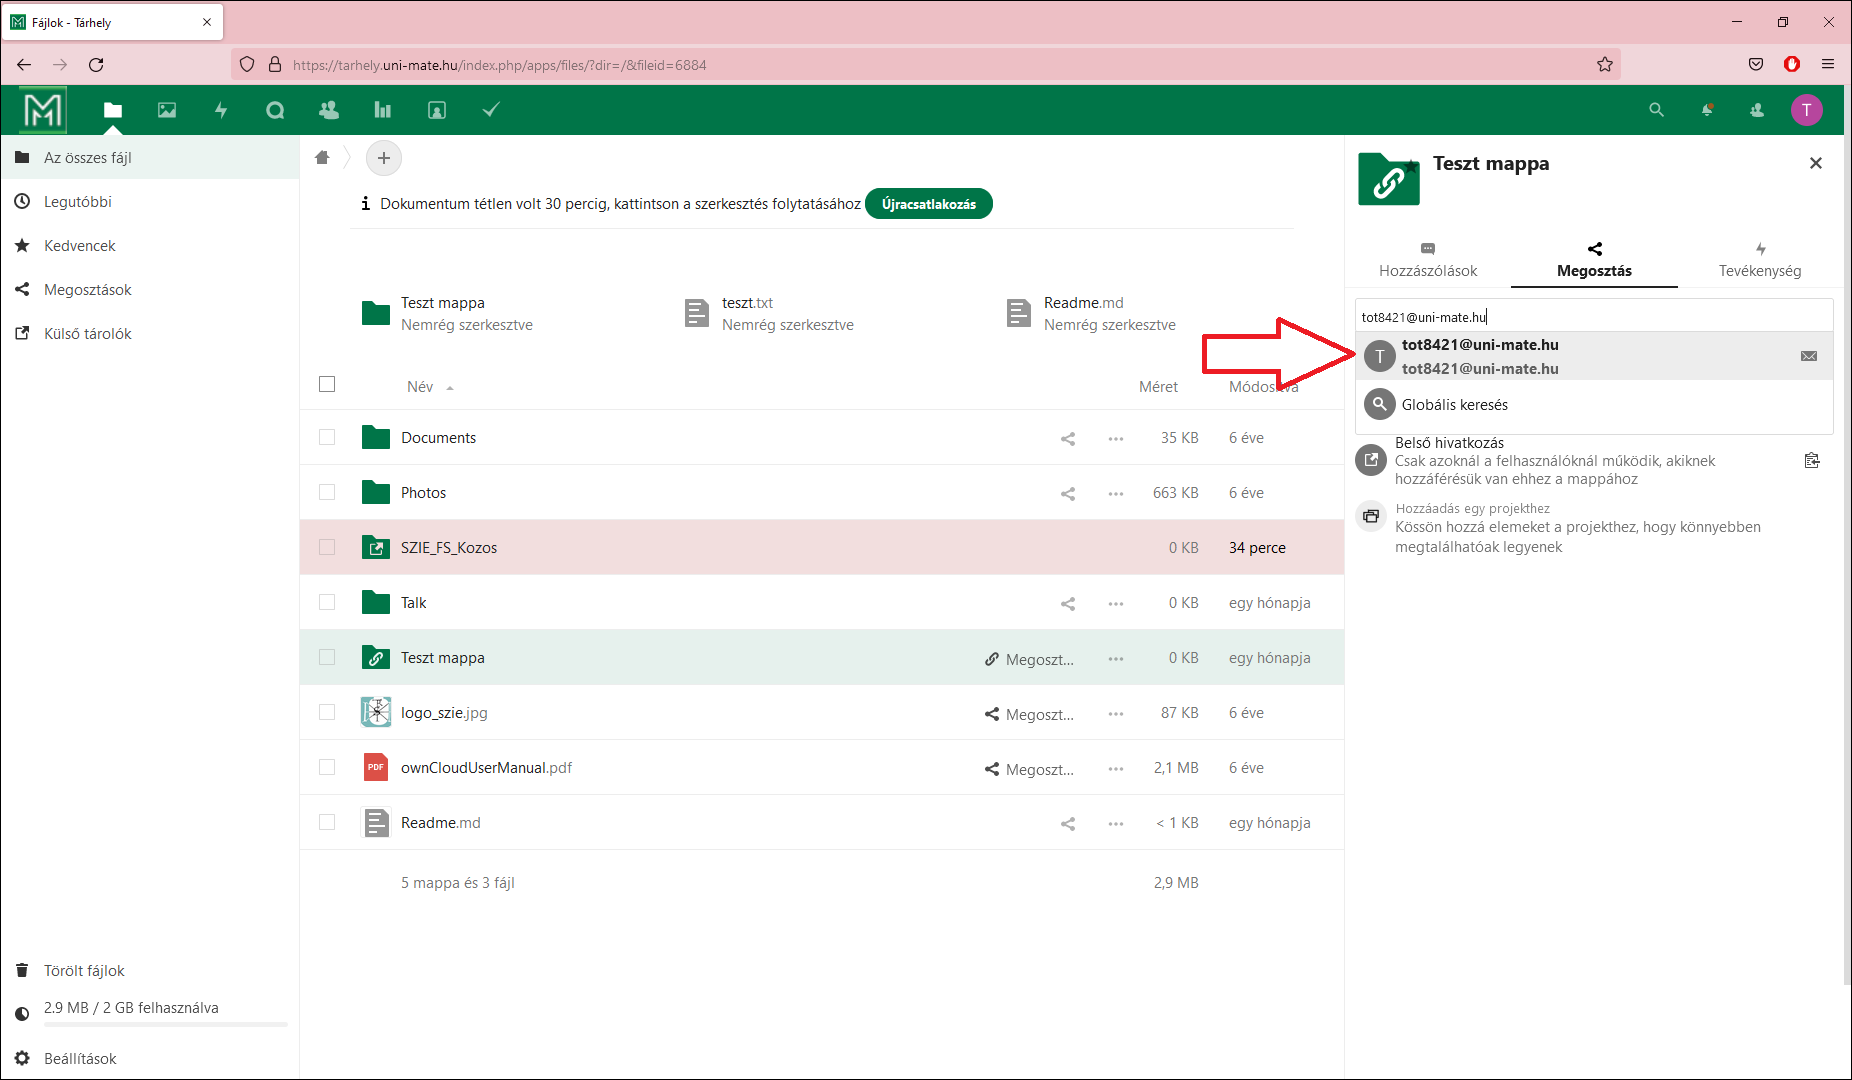The height and width of the screenshot is (1080, 1852).
Task: Toggle the select-all files checkbox
Action: [x=327, y=385]
